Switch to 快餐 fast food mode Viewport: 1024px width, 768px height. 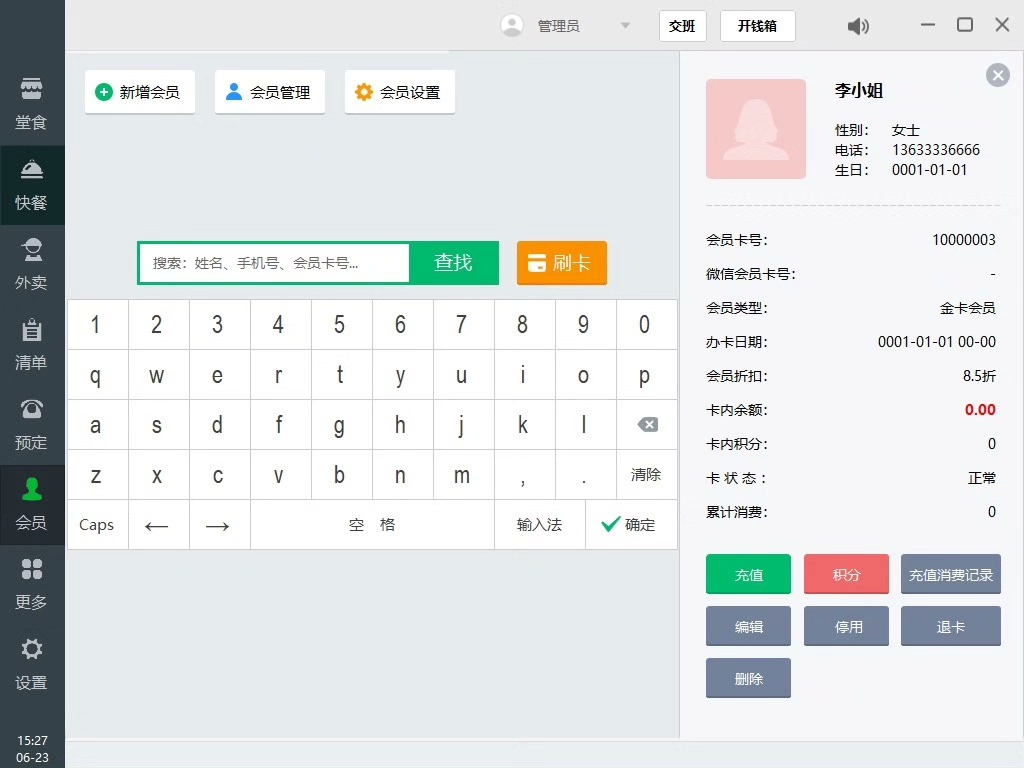[x=32, y=185]
